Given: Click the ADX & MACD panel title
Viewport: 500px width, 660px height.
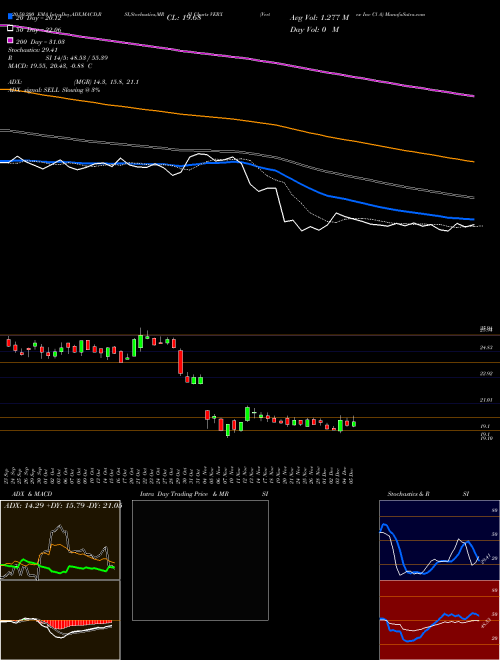Looking at the screenshot, I should point(30,494).
